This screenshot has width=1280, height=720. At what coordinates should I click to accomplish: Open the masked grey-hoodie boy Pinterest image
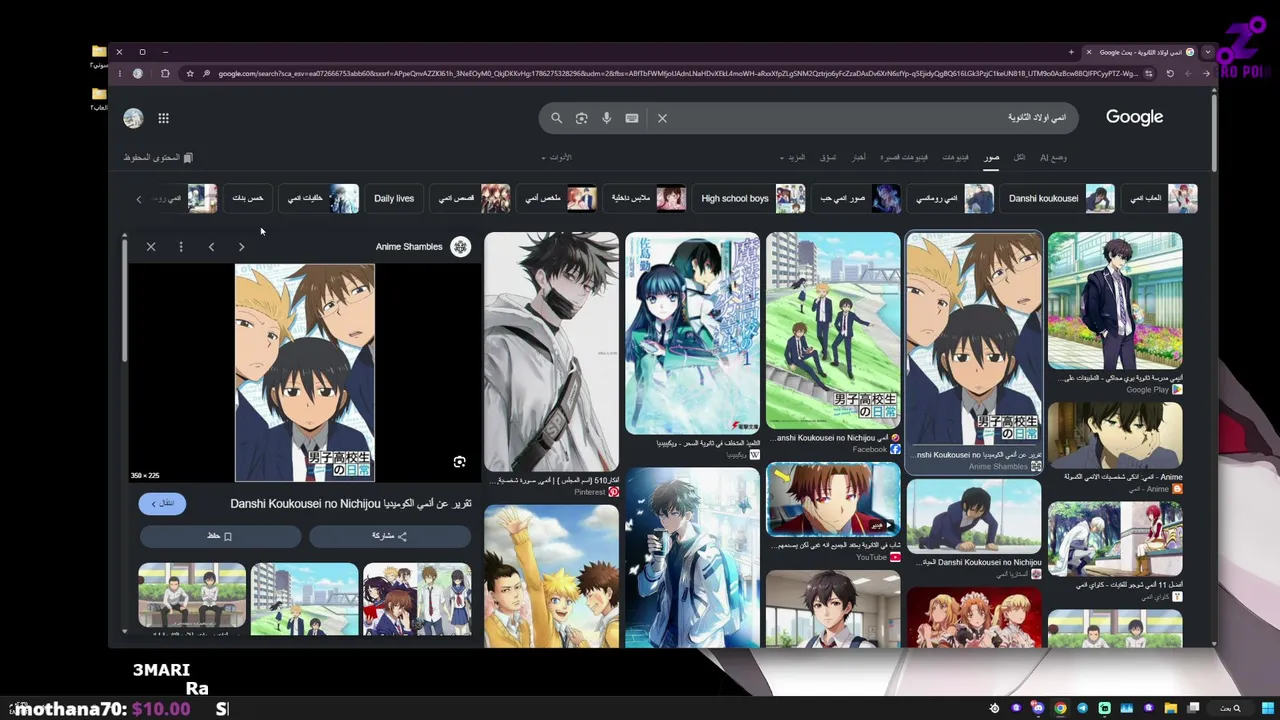[x=552, y=350]
